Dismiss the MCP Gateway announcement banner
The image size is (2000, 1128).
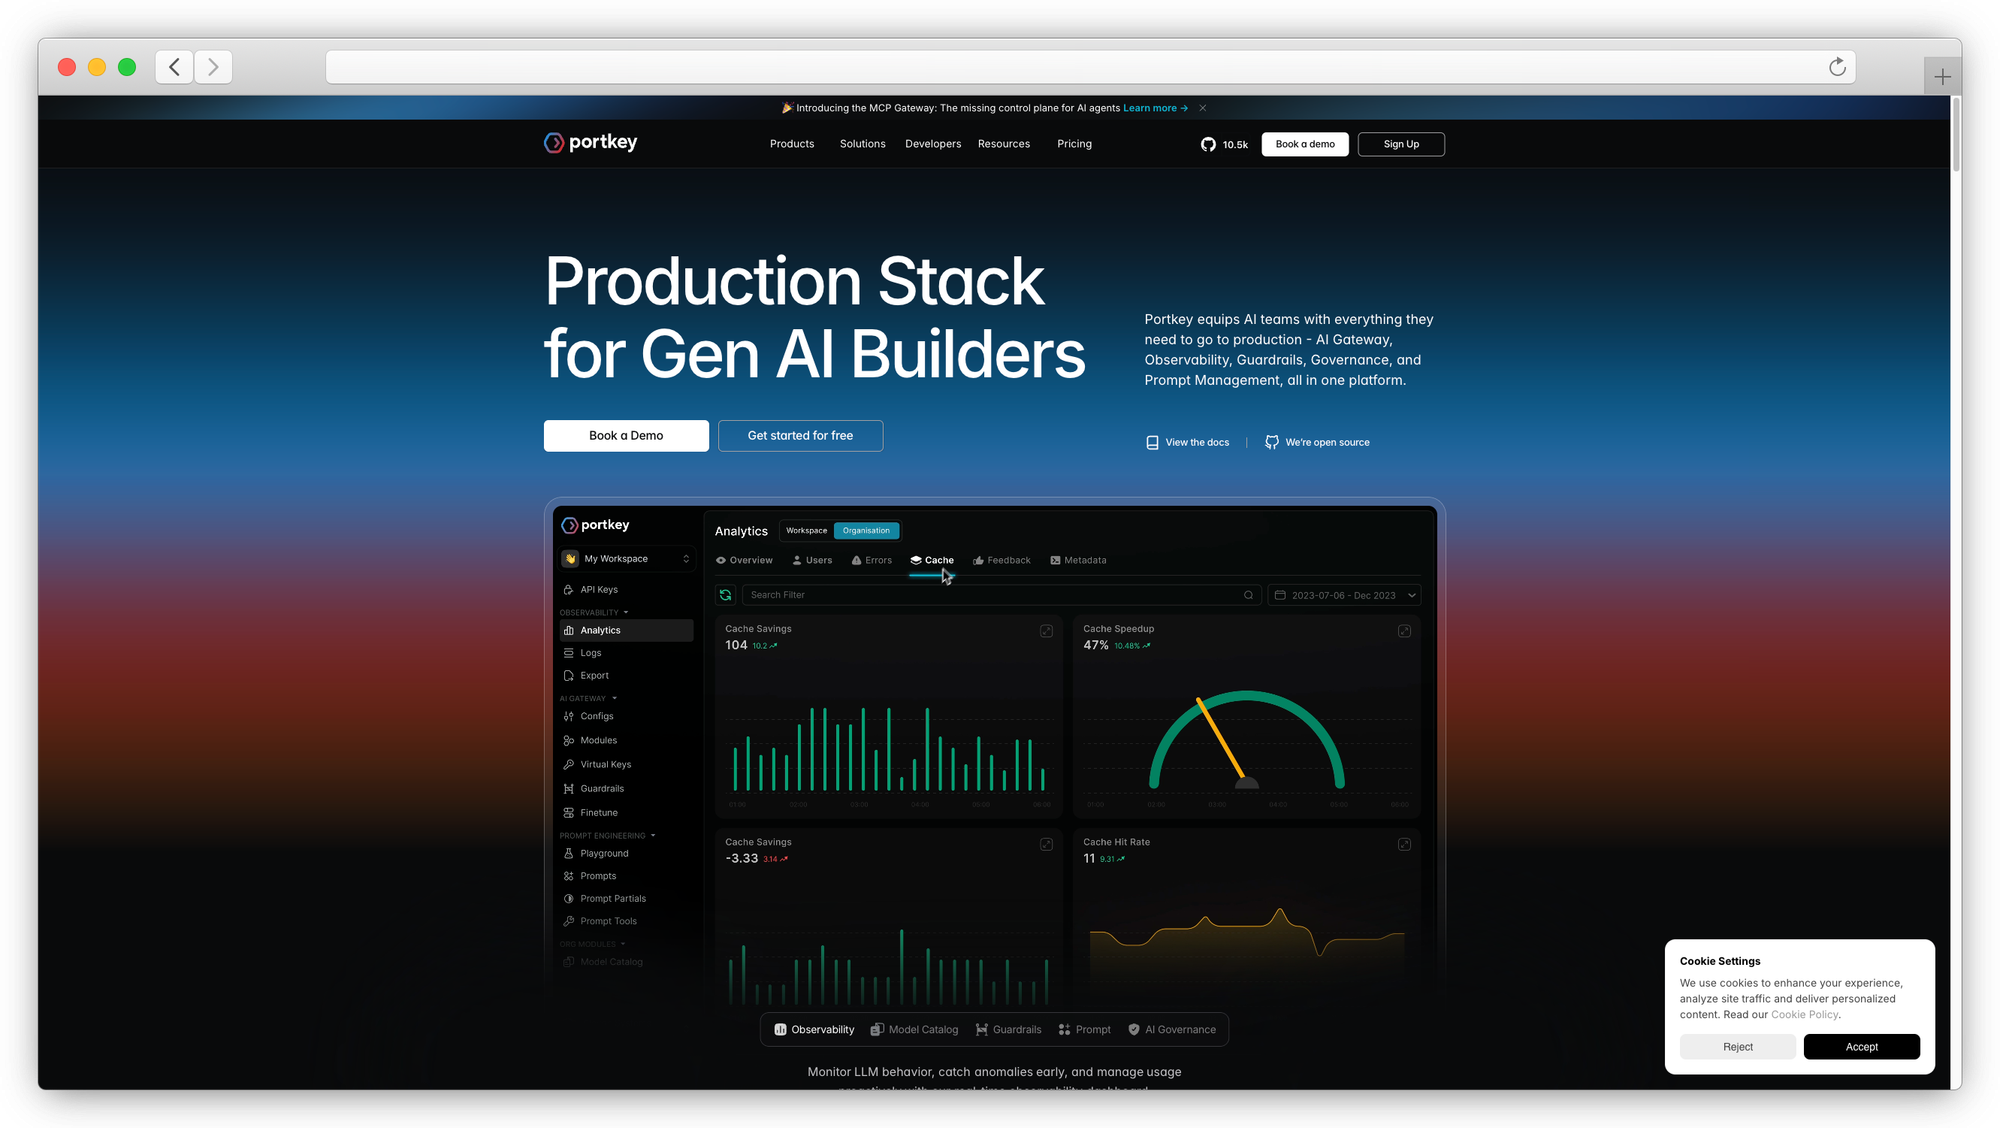click(1203, 108)
